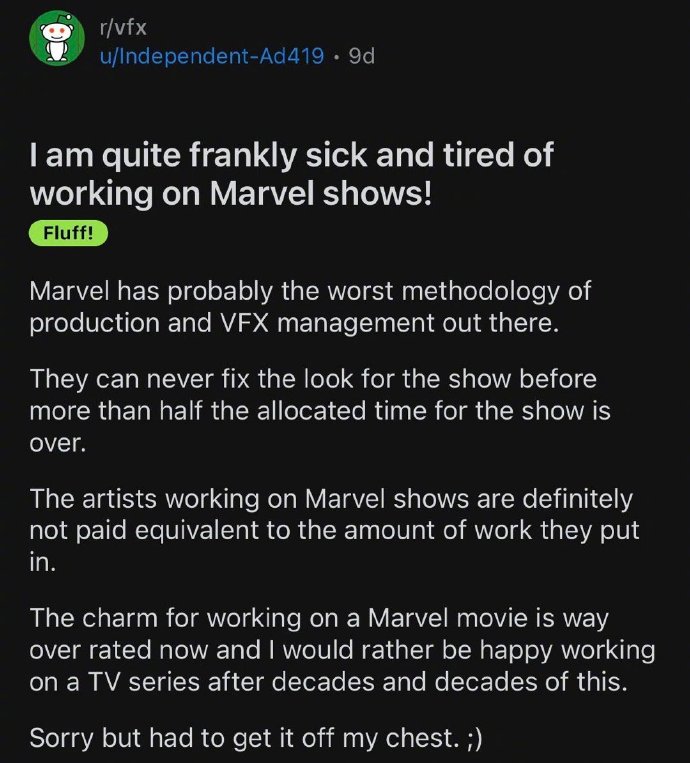This screenshot has width=690, height=763.
Task: Open the u/Independent-Ad419 user profile
Action: (210, 56)
